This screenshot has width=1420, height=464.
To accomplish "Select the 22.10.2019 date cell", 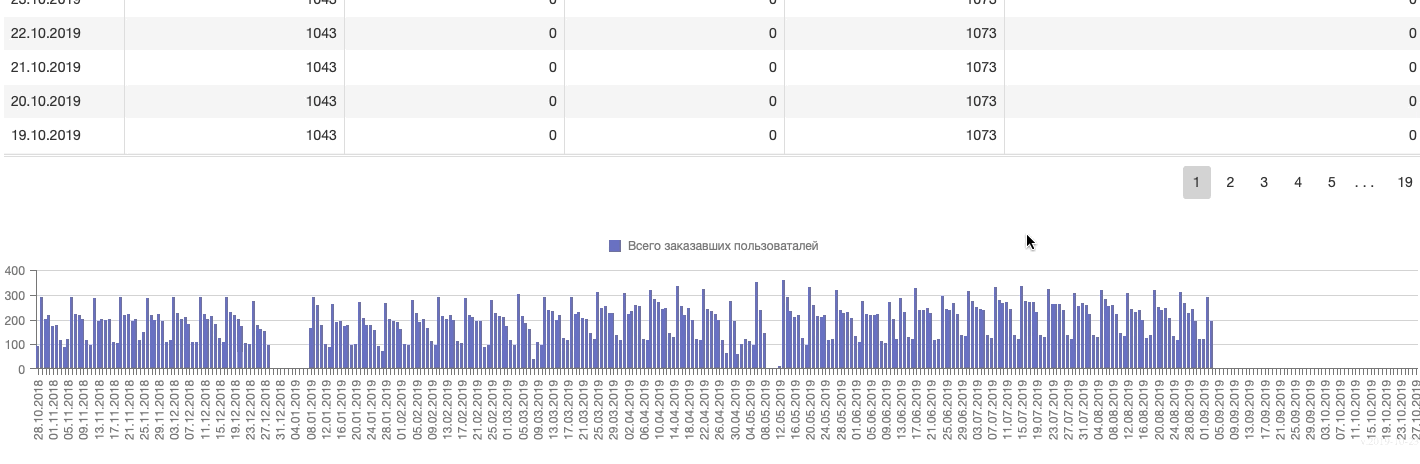I will pyautogui.click(x=46, y=33).
